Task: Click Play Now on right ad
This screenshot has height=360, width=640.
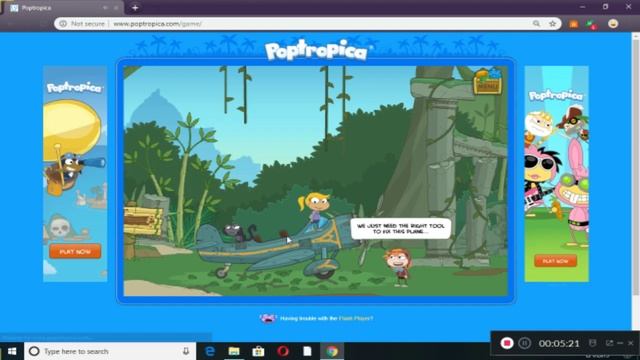Action: click(x=556, y=260)
